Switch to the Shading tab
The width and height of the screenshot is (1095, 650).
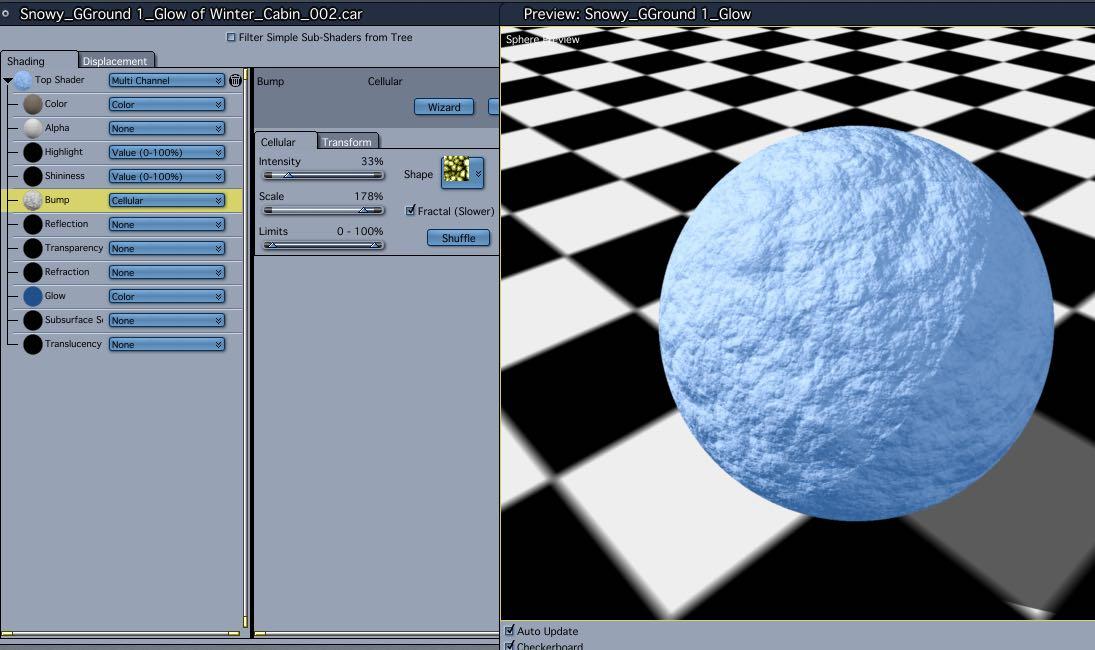pos(38,61)
